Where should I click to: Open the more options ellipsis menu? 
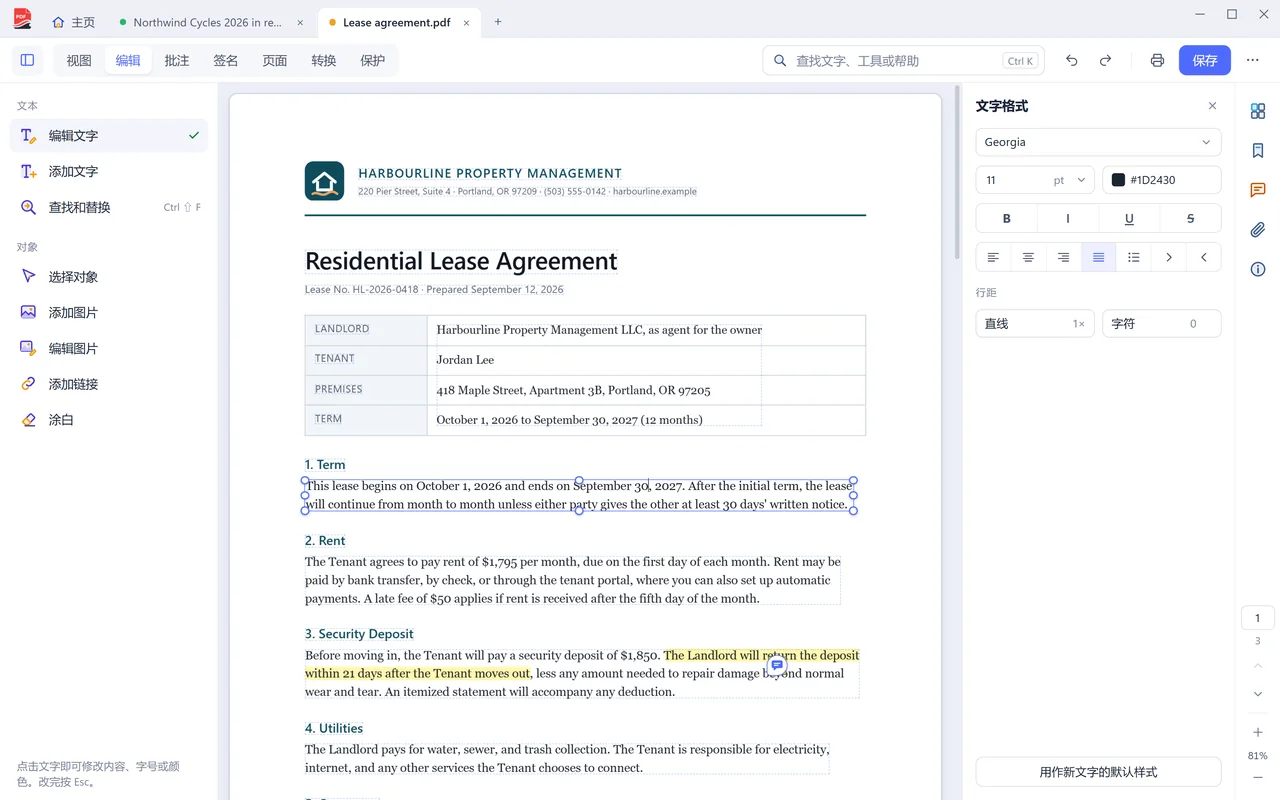[x=1253, y=60]
